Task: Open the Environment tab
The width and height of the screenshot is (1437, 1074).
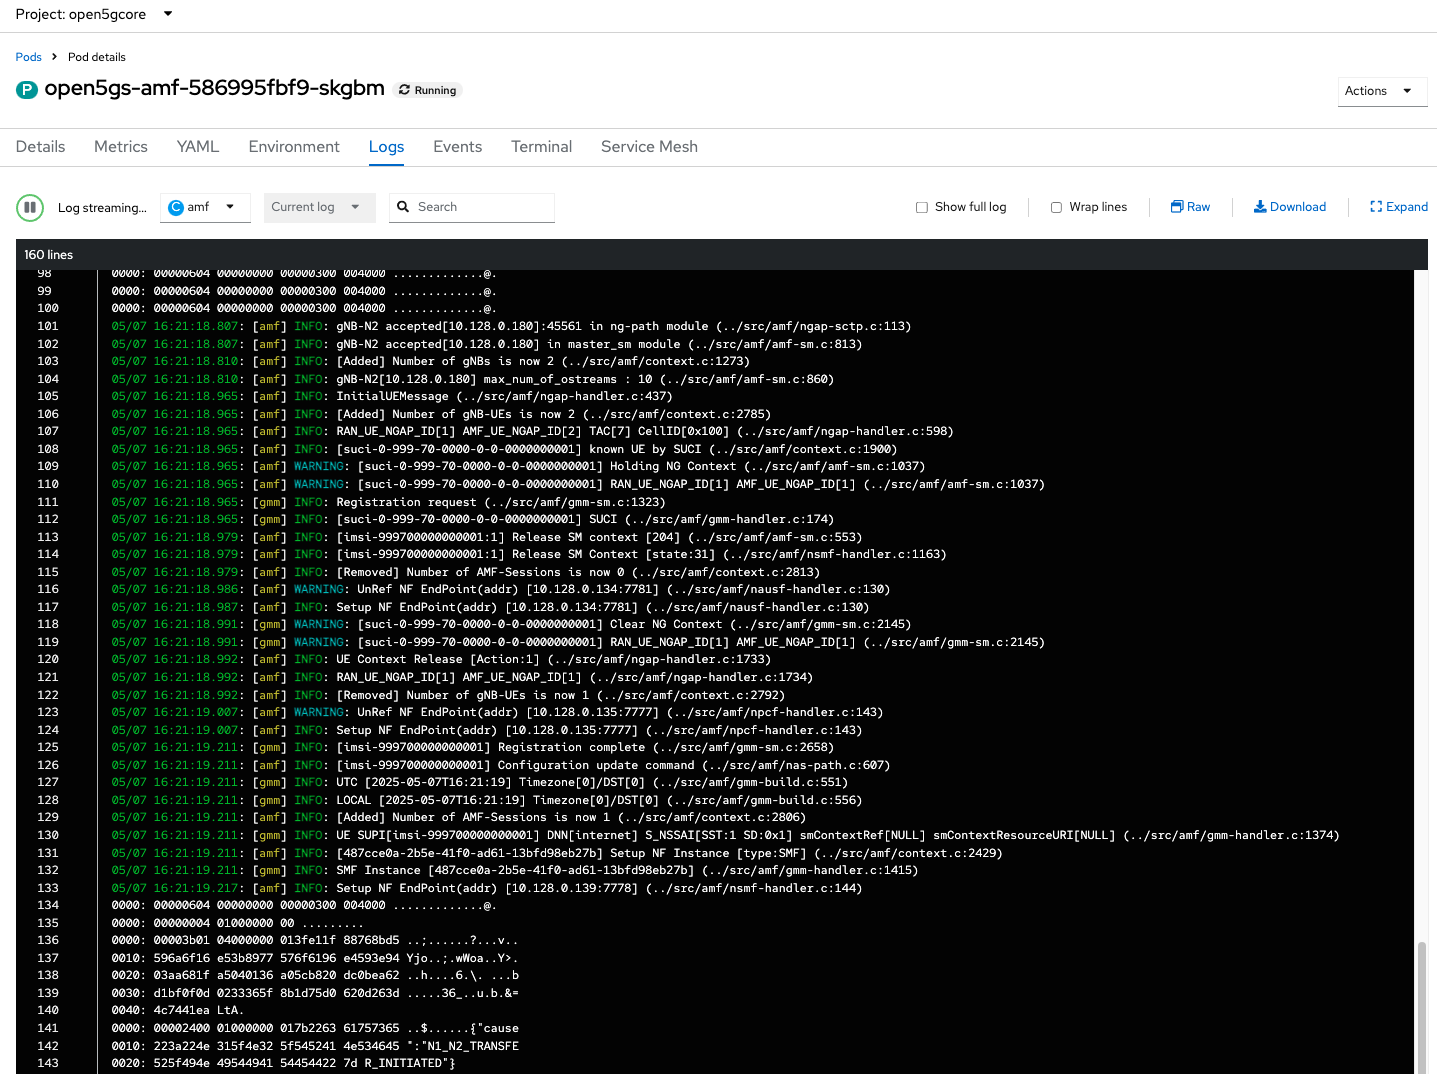Action: [294, 146]
